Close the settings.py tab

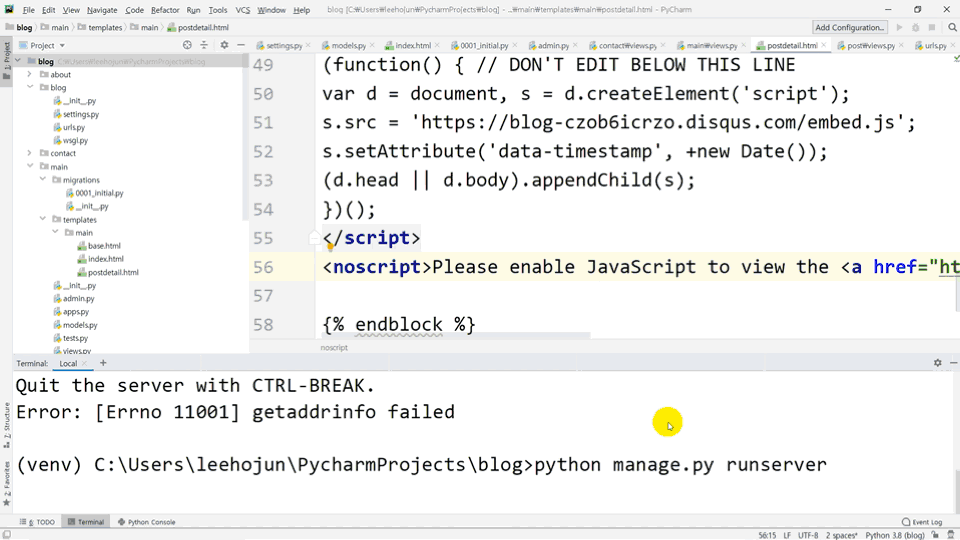tap(308, 45)
